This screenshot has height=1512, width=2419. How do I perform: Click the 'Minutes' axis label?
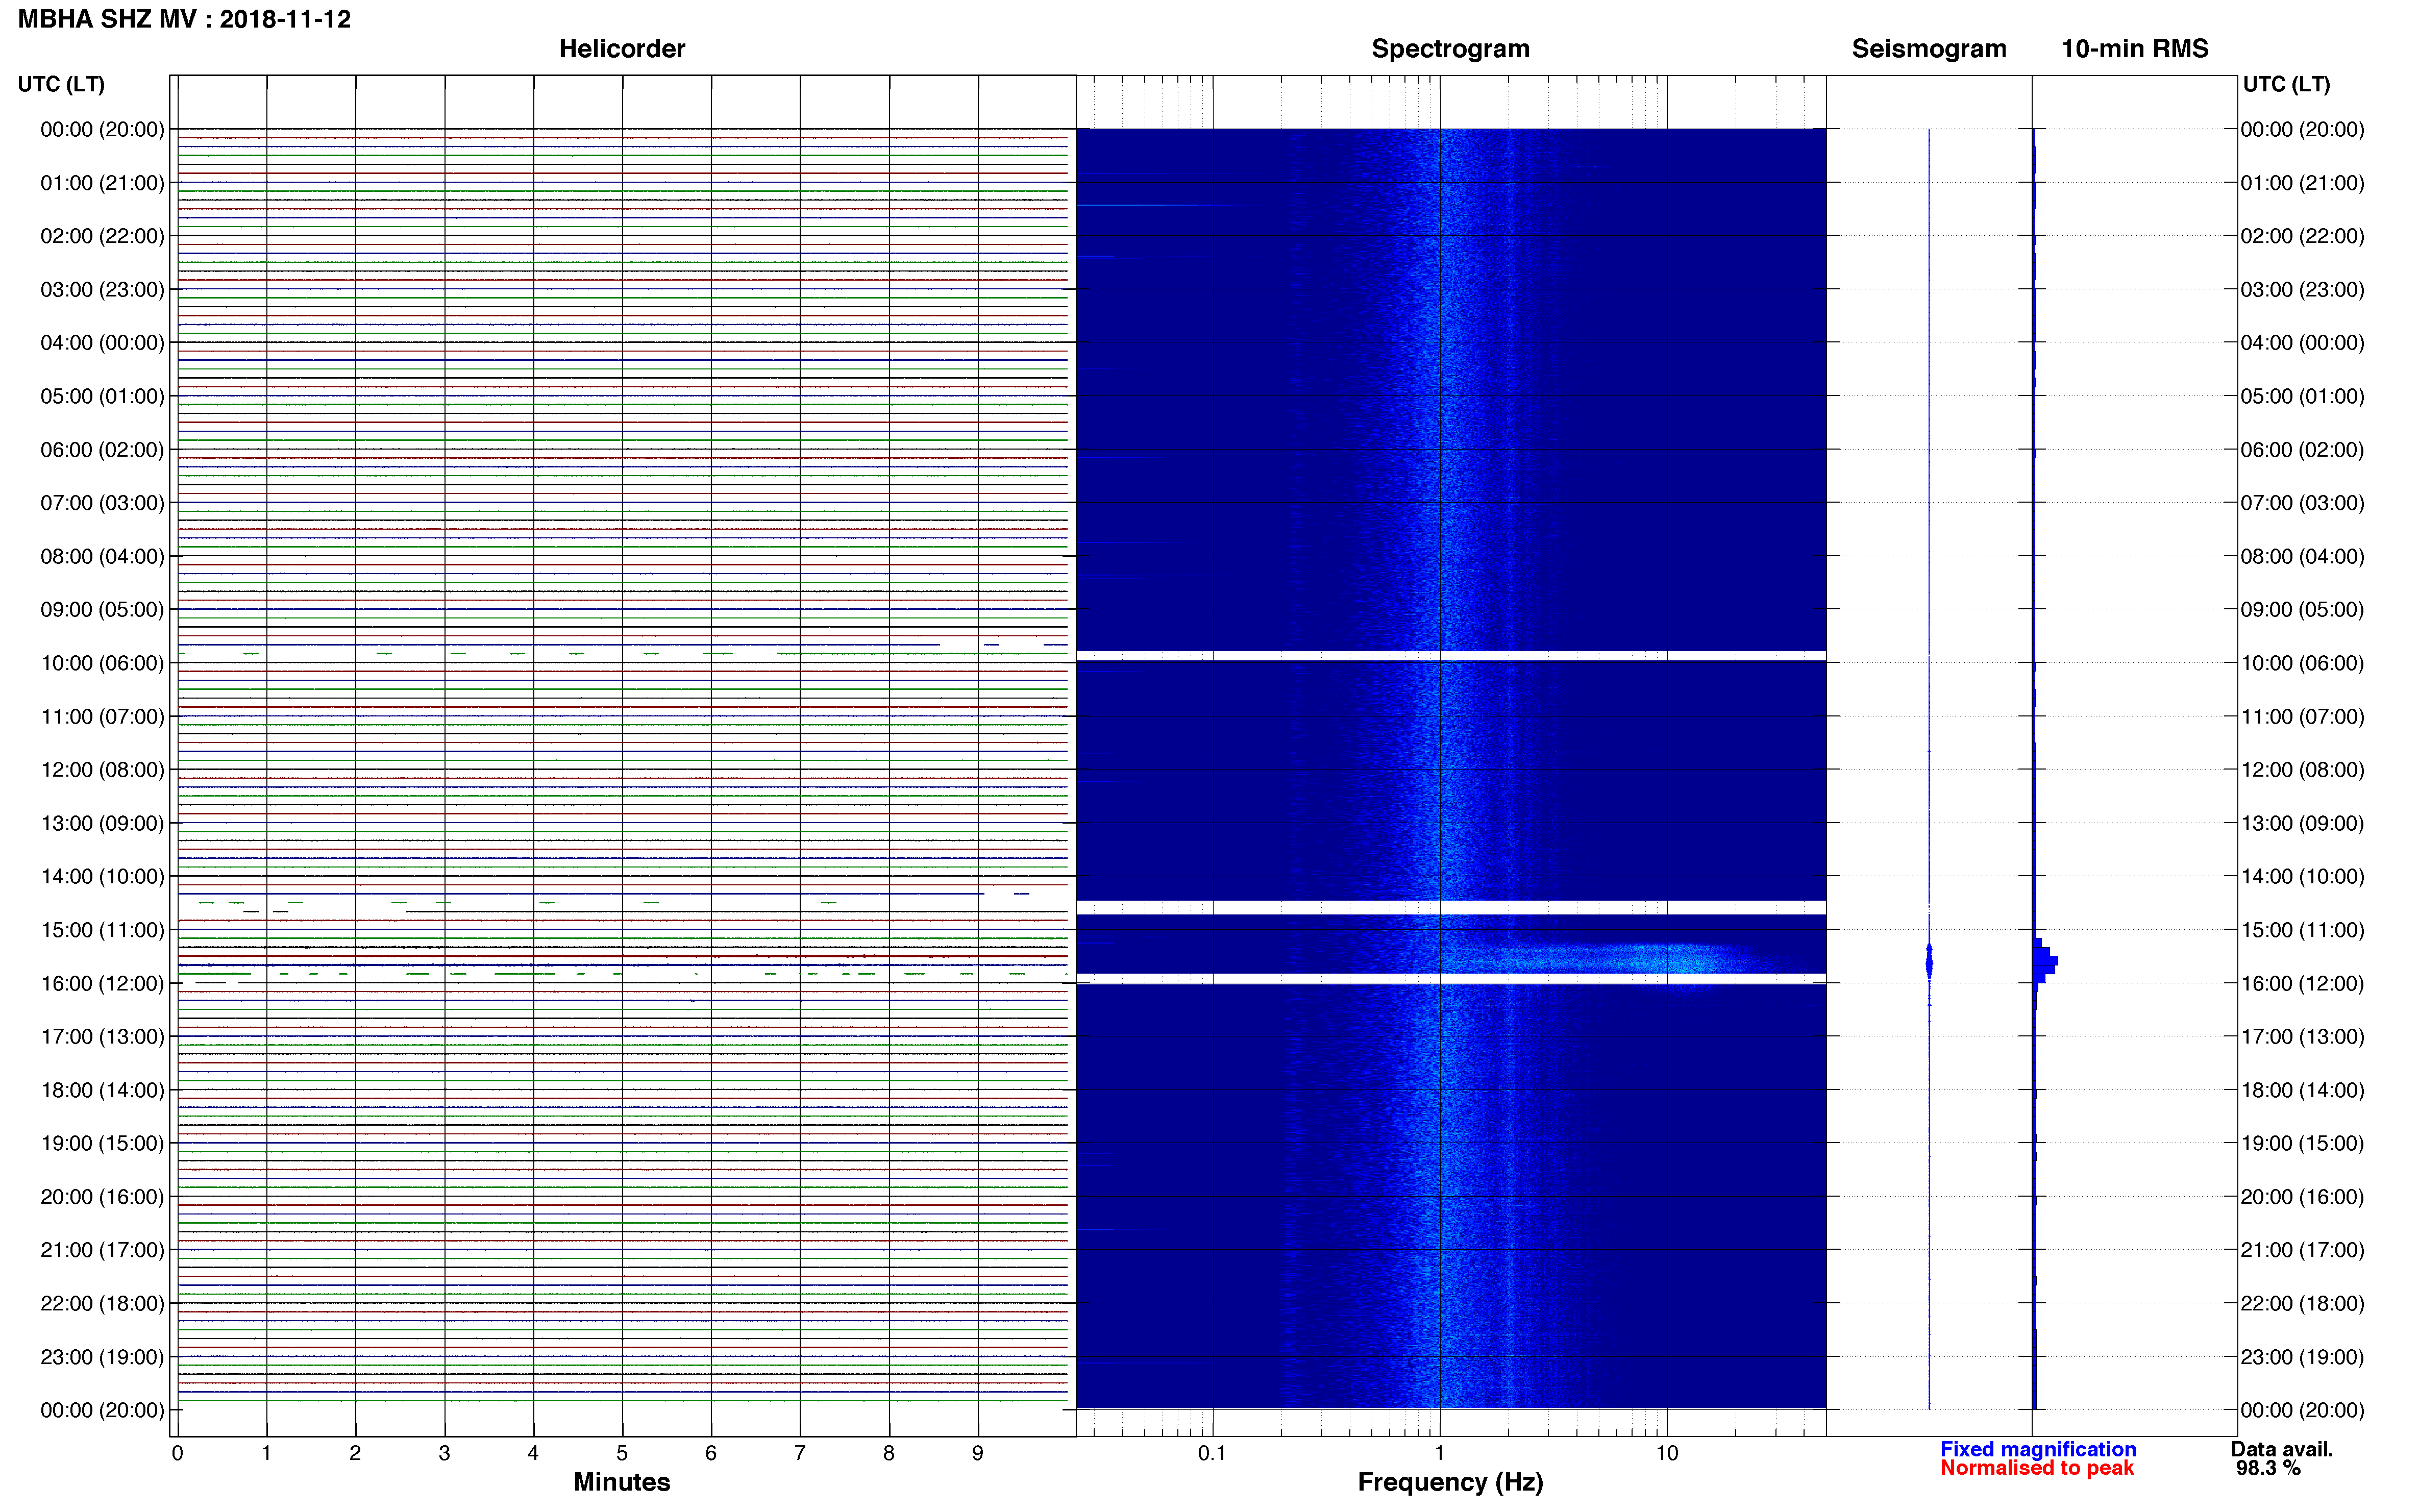[621, 1482]
